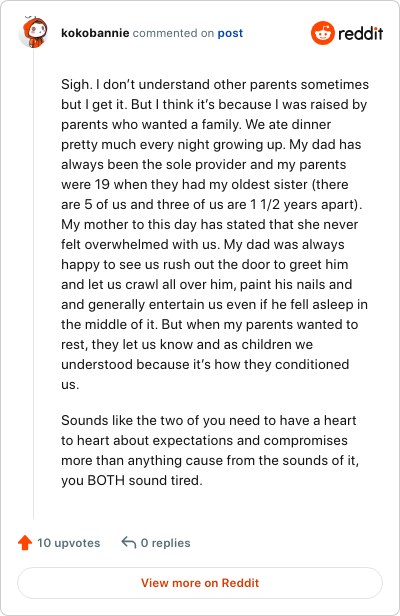This screenshot has height=616, width=400.
Task: Click the vertical comment thread line
Action: click(33, 283)
